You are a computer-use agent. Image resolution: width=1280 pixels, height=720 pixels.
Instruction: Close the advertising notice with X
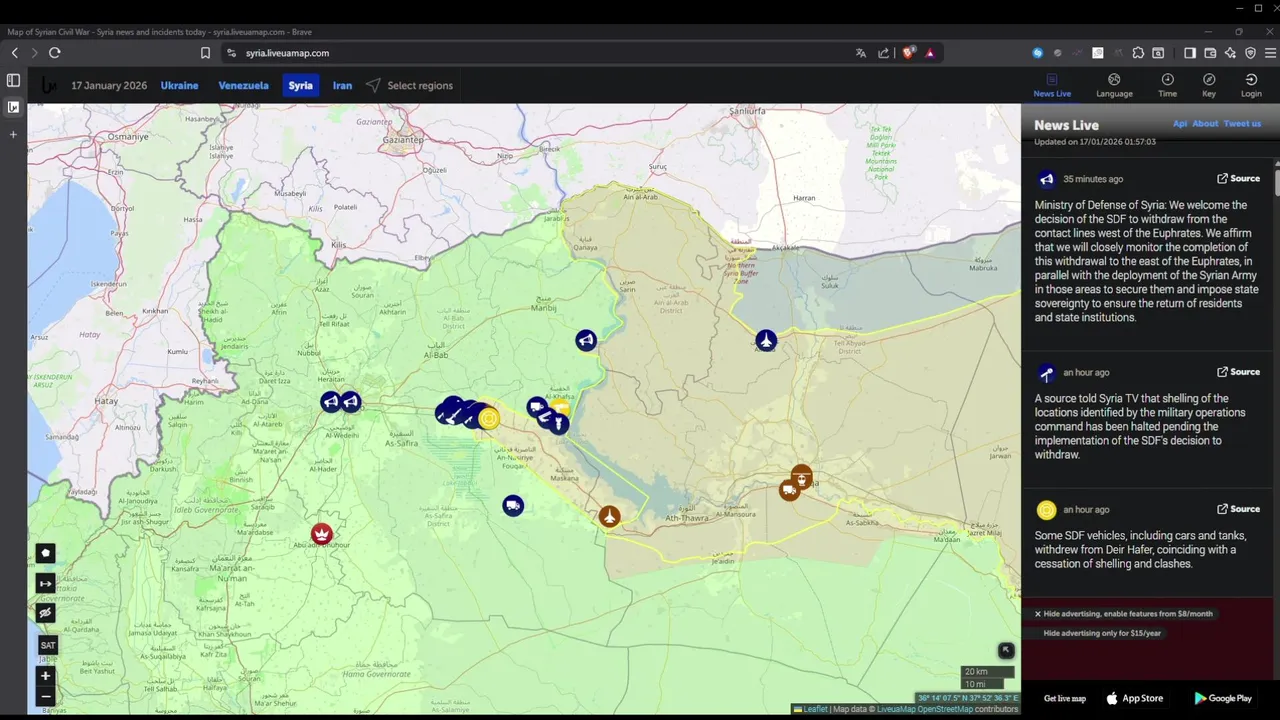[x=1037, y=614]
